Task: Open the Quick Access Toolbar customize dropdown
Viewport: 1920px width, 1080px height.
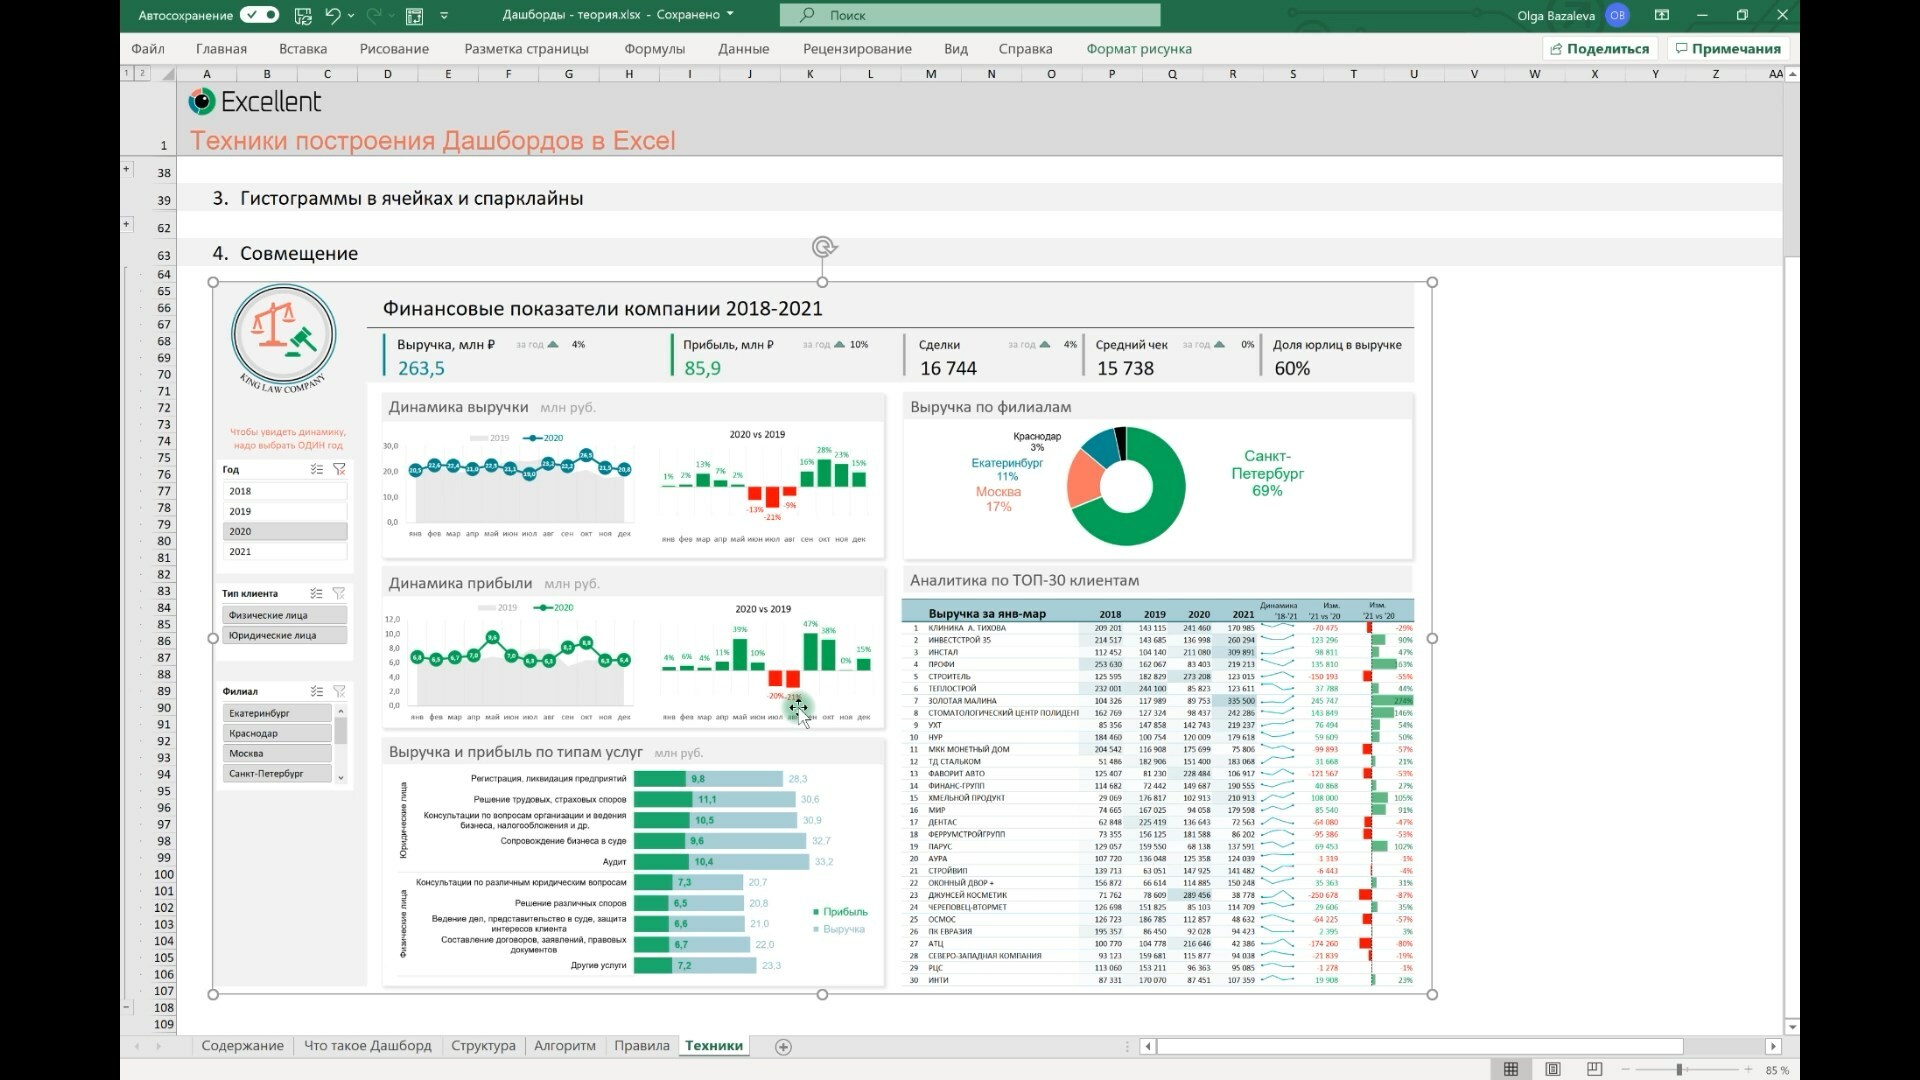Action: (444, 15)
